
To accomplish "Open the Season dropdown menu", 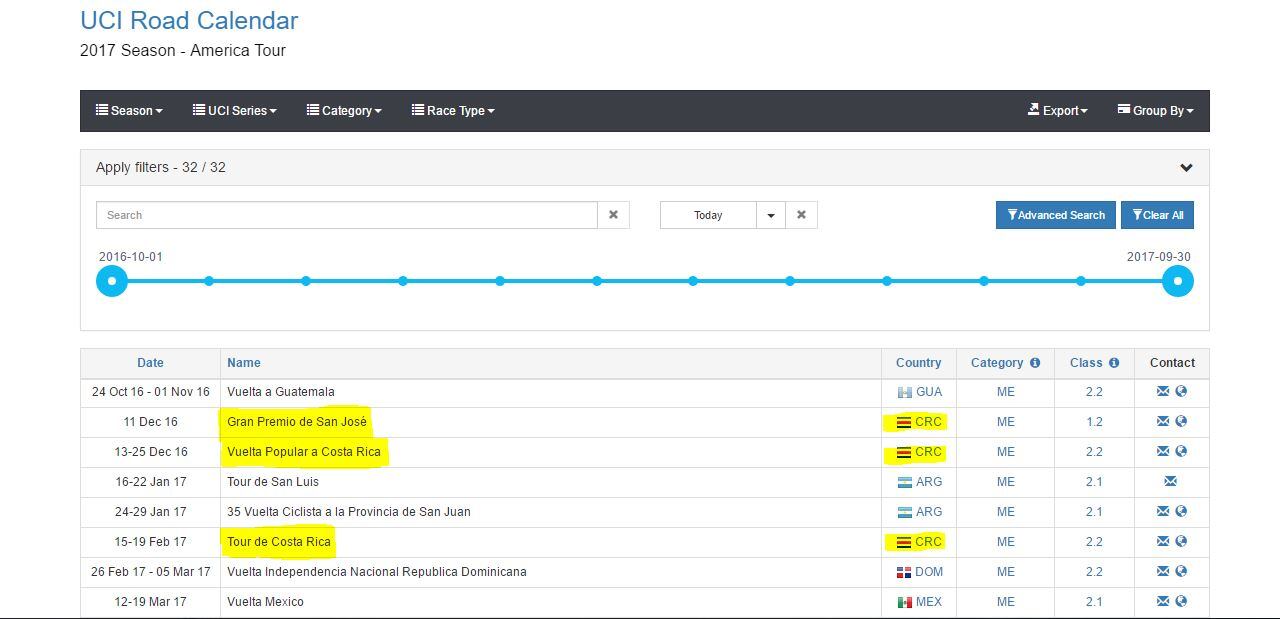I will 129,111.
